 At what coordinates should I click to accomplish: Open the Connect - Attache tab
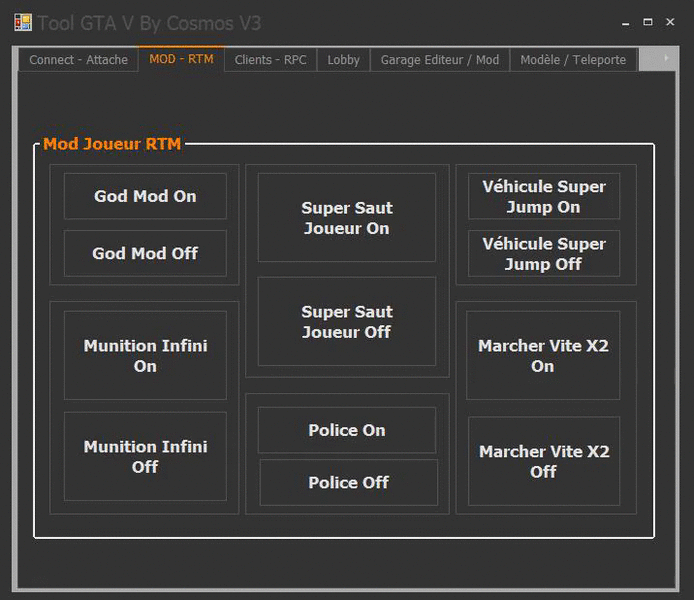pyautogui.click(x=78, y=60)
